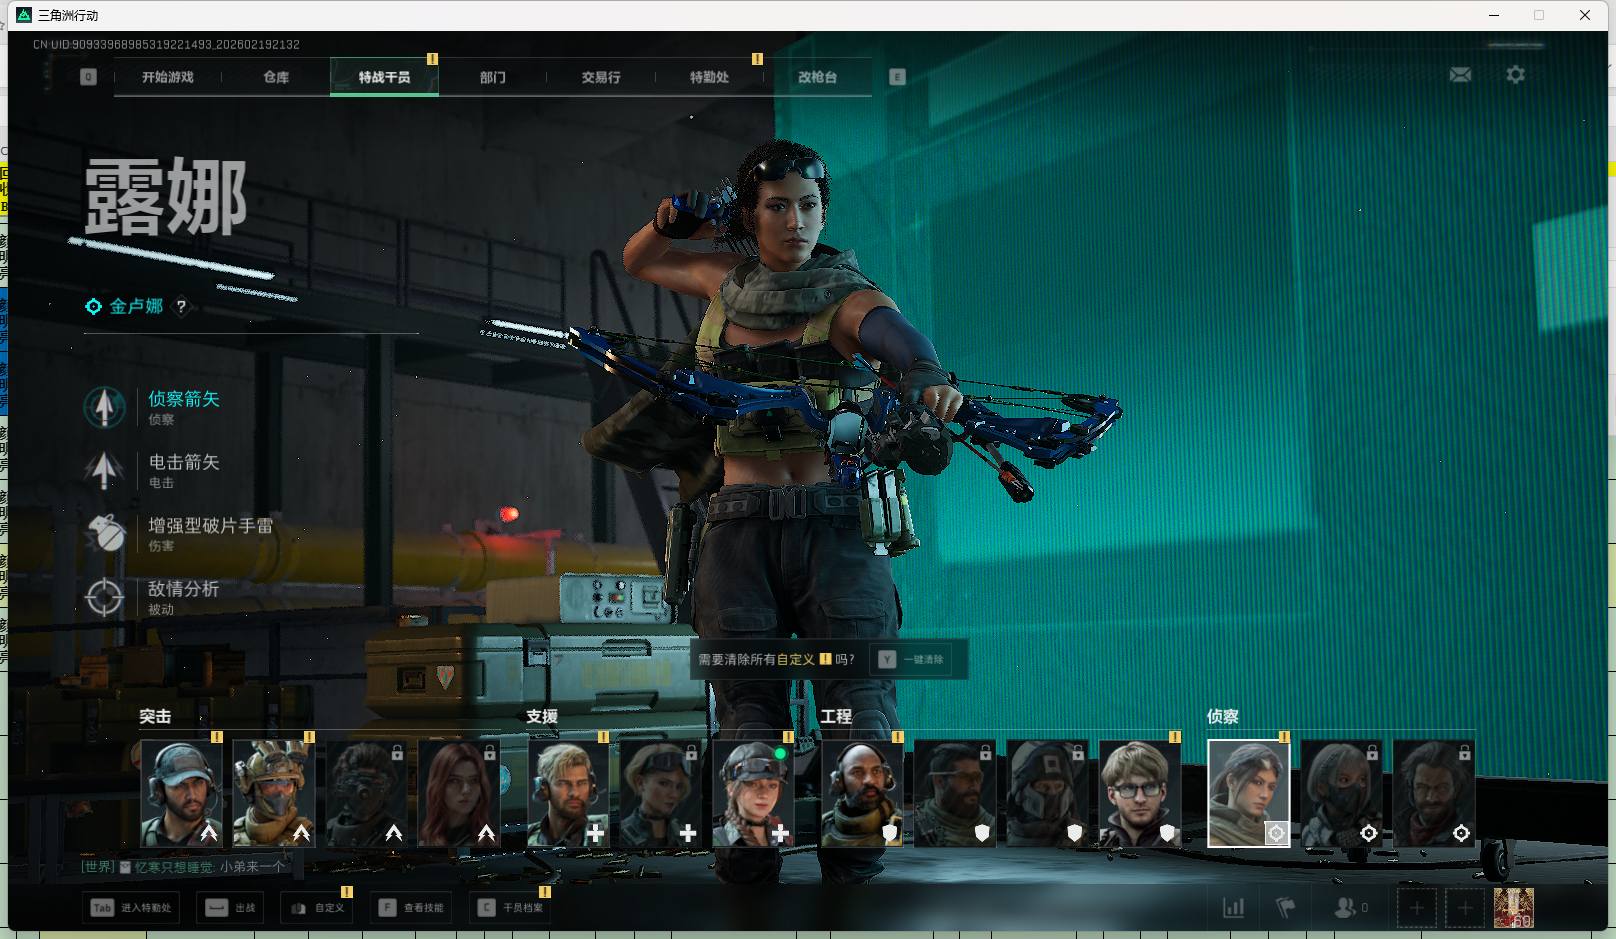Select the blond bearded operator under 支援
Image resolution: width=1616 pixels, height=939 pixels.
point(568,794)
